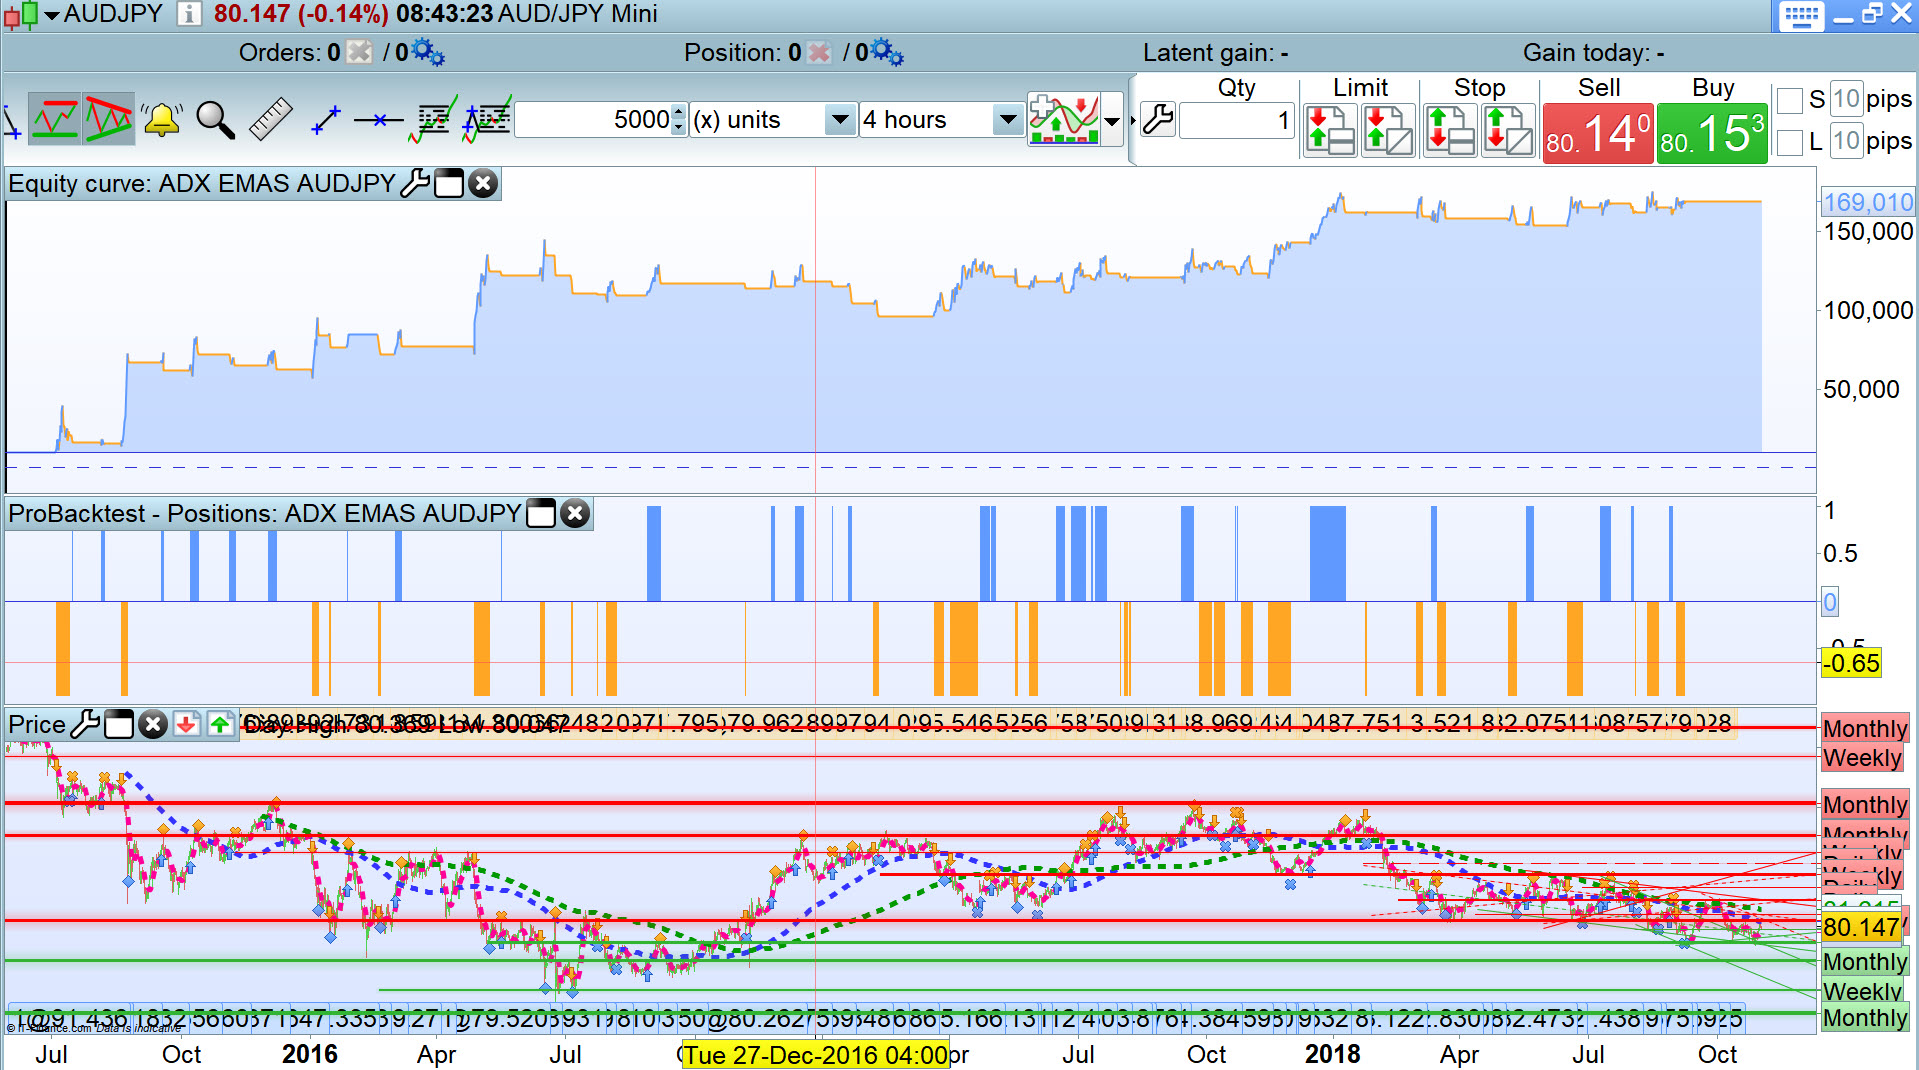Select the ruler measuring tool
The image size is (1919, 1070).
(270, 120)
